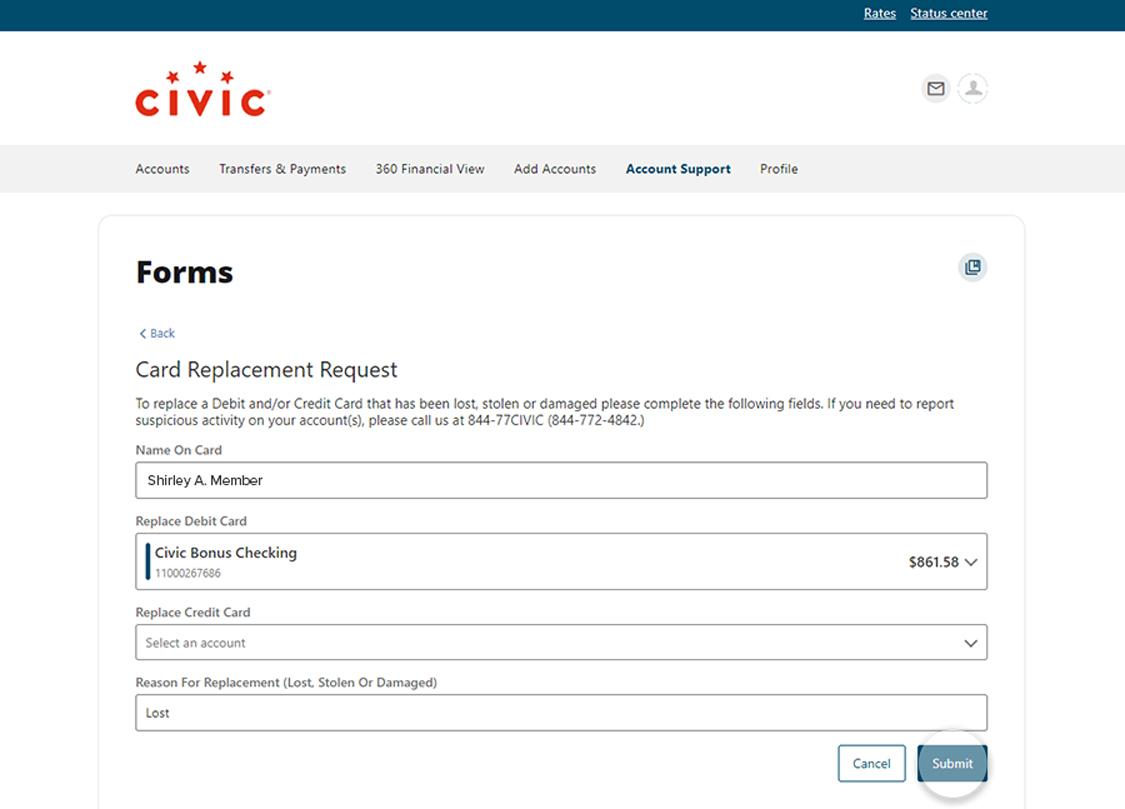Viewport: 1125px width, 809px height.
Task: Go to the Accounts menu
Action: coord(162,169)
